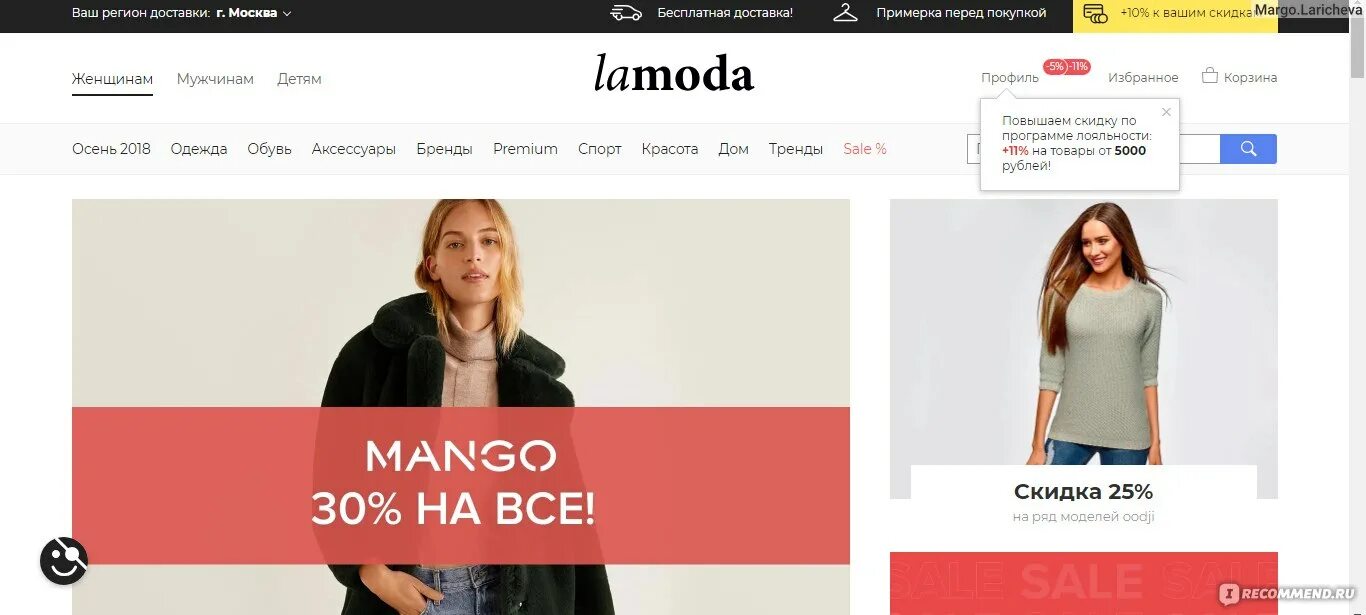The height and width of the screenshot is (615, 1366).
Task: Click the blue search magnifier button
Action: [x=1248, y=149]
